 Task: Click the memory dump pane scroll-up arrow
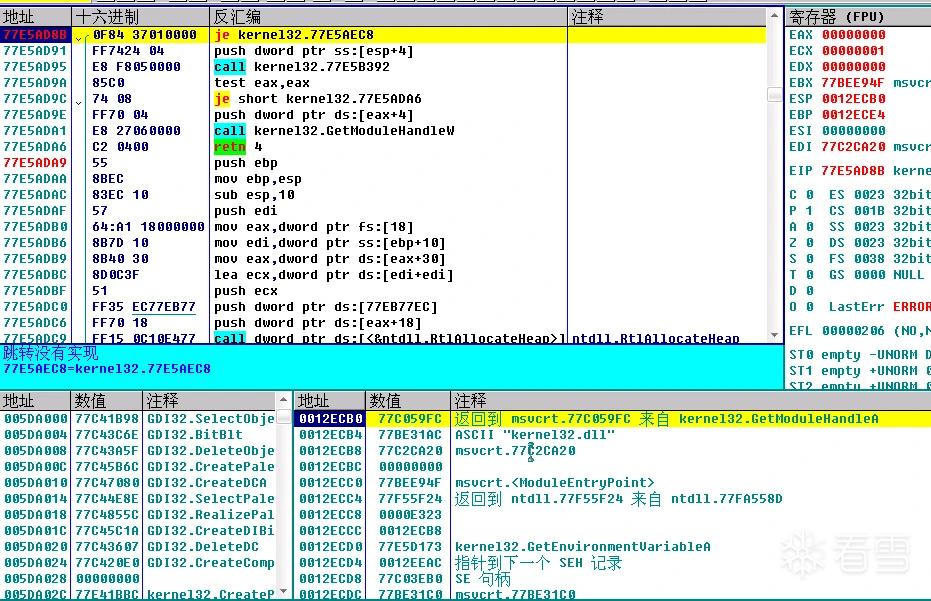283,400
